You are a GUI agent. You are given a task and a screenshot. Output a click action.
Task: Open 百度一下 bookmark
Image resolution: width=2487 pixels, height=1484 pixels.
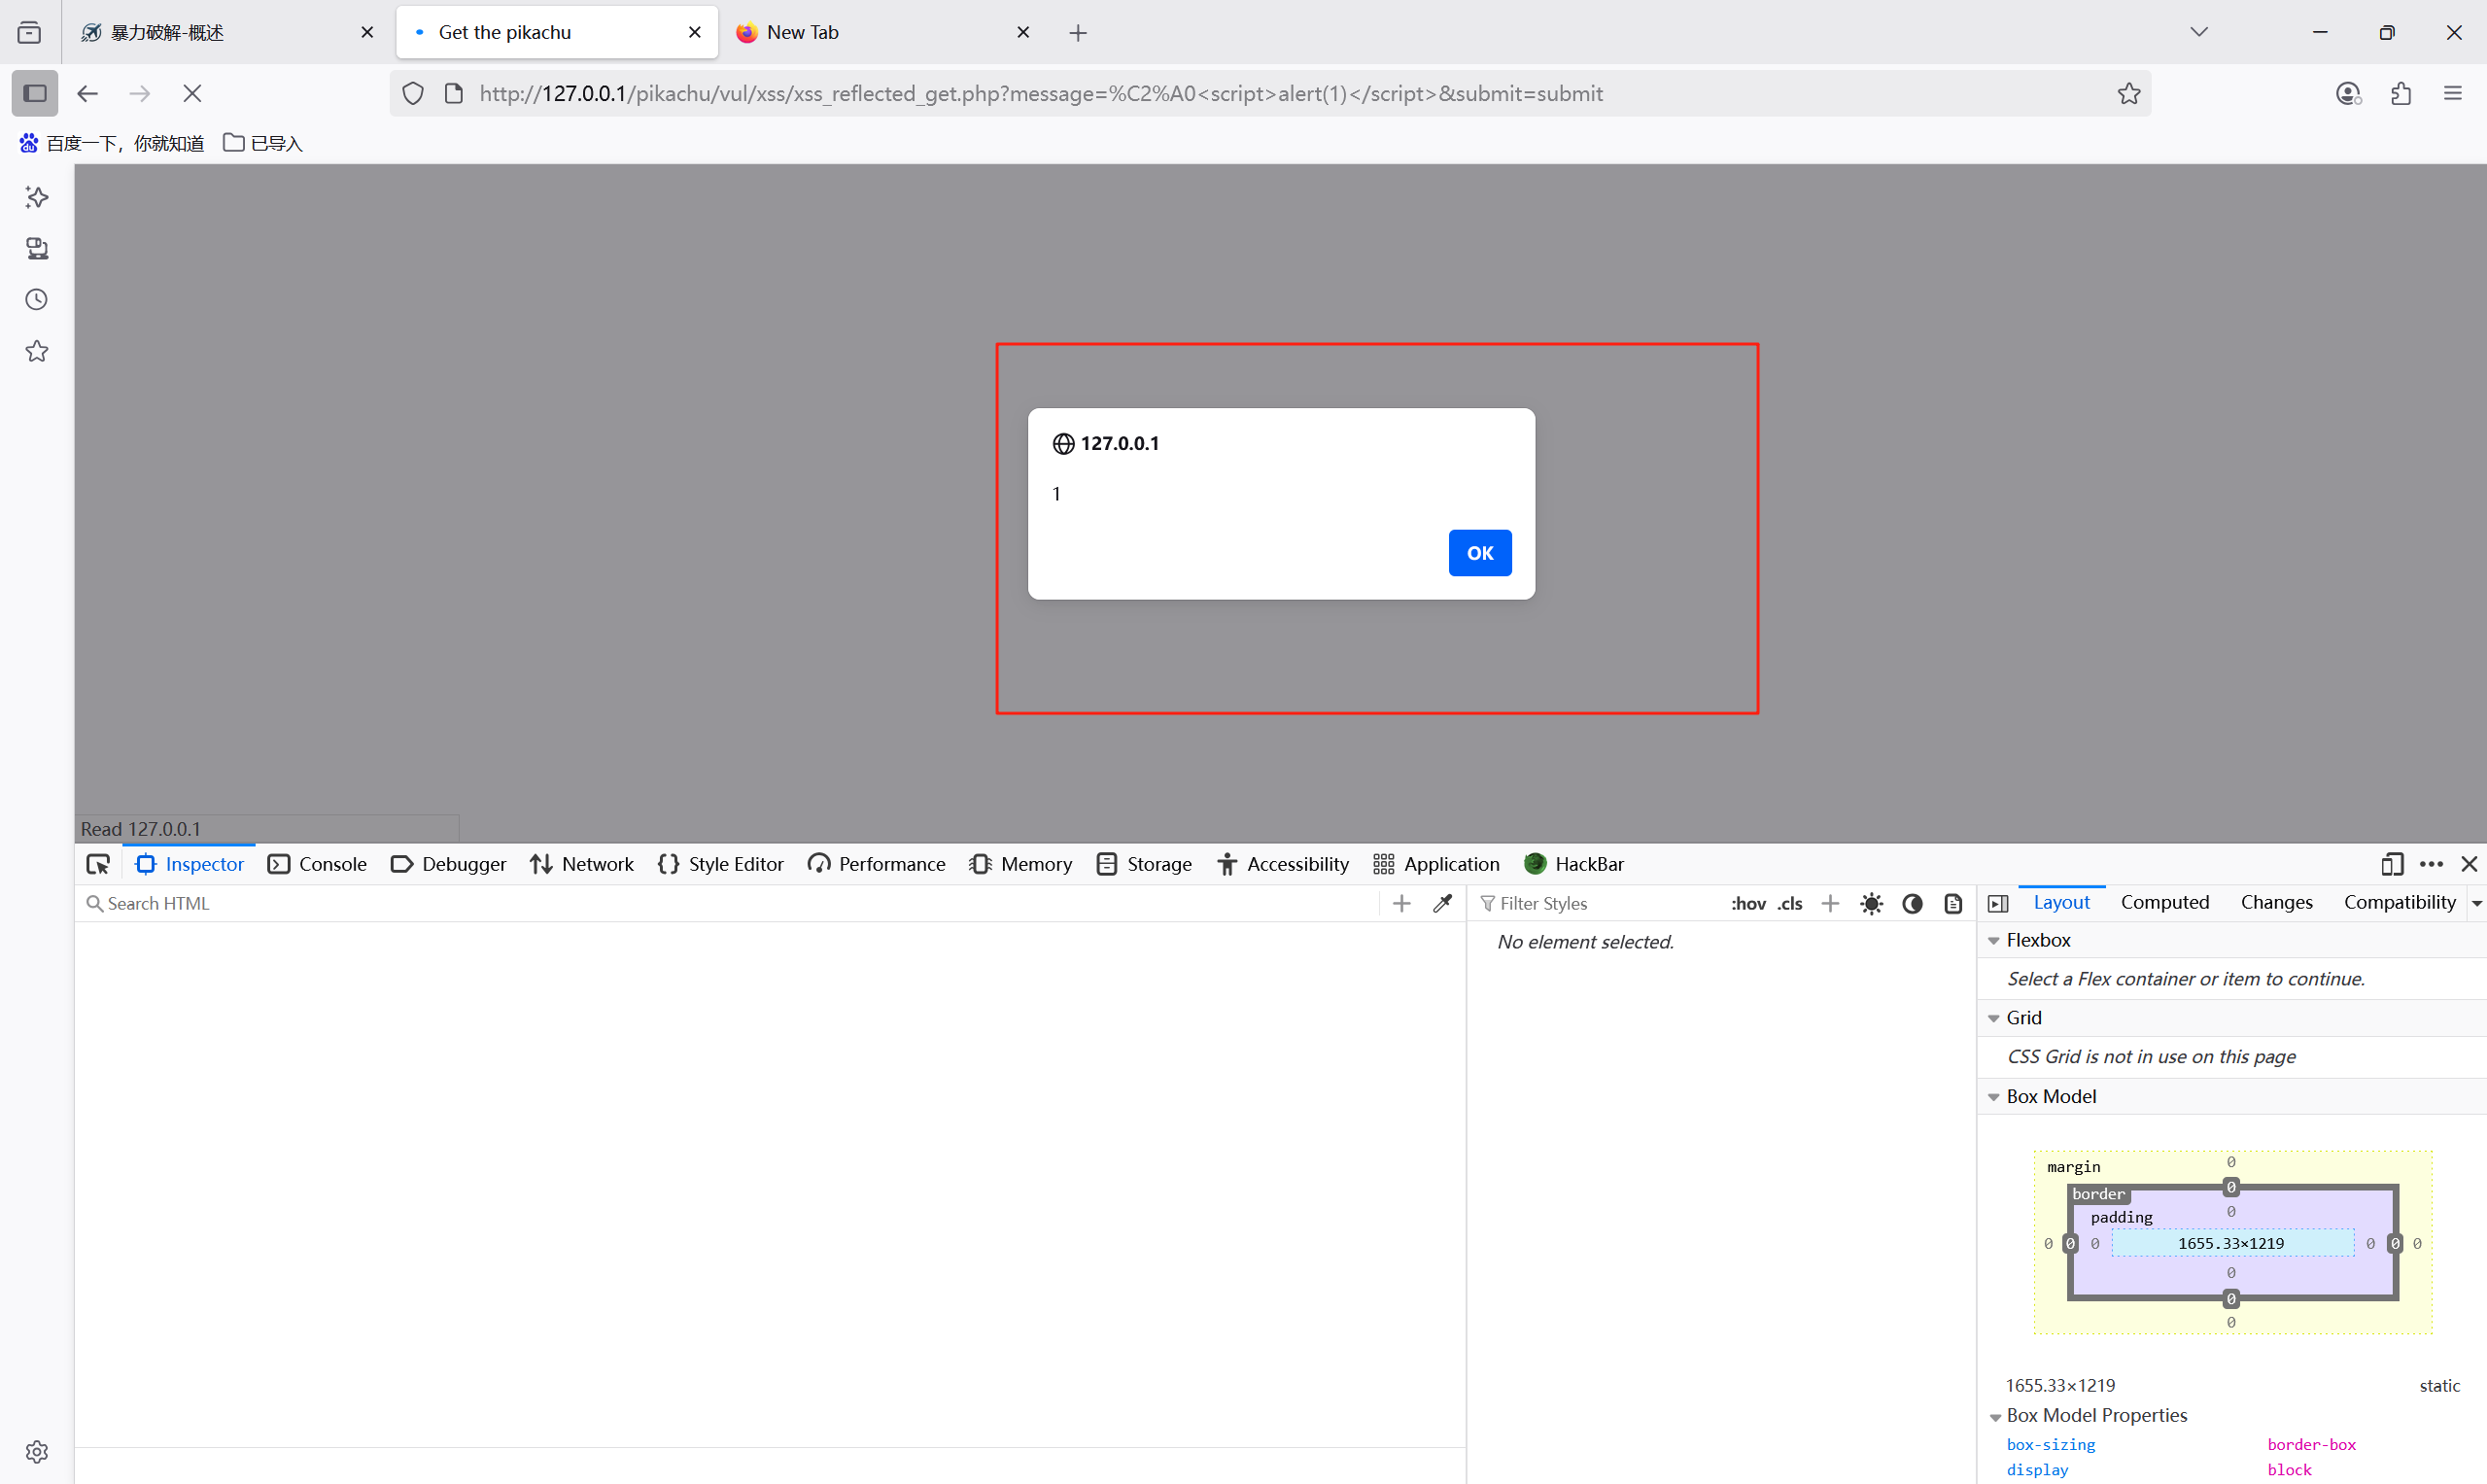(111, 143)
